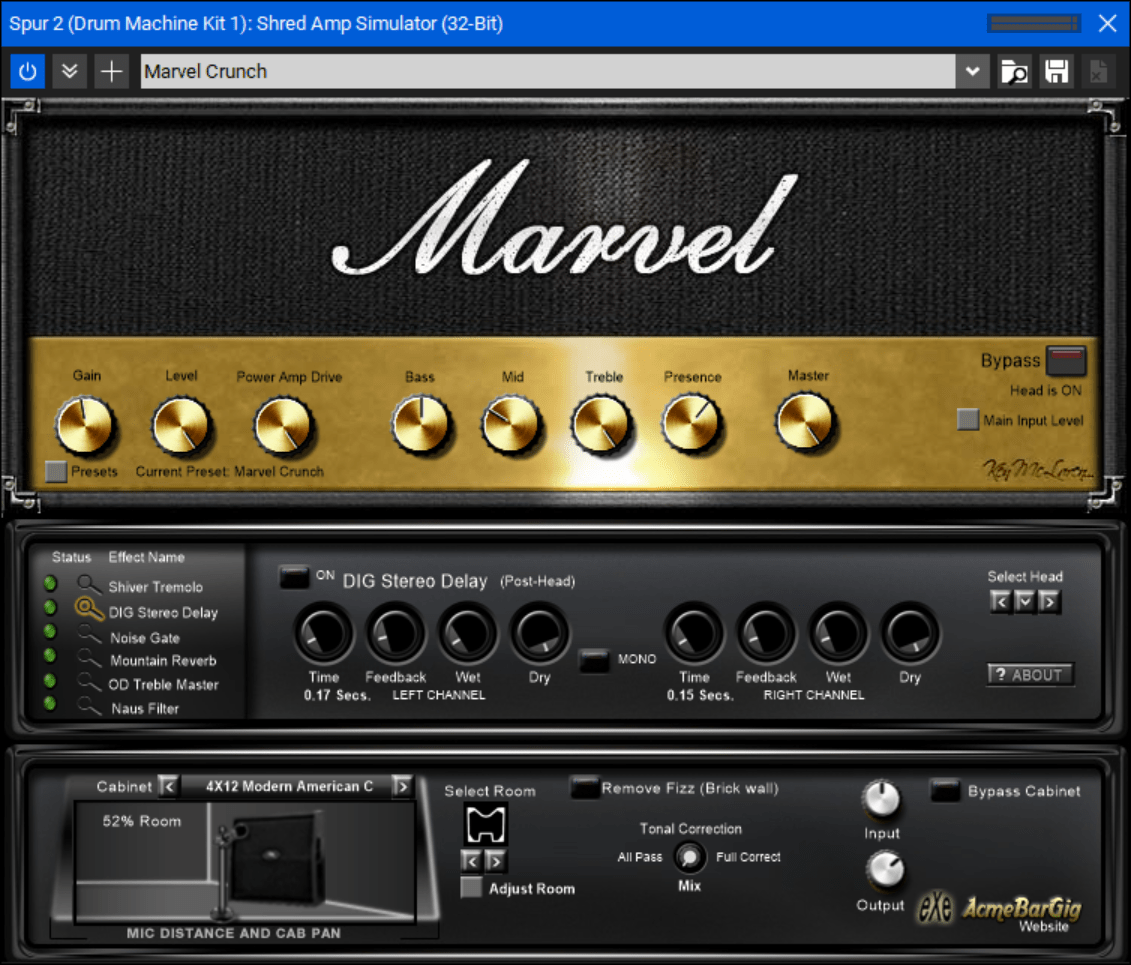The height and width of the screenshot is (965, 1131).
Task: Open the Select Head down arrow
Action: (x=1024, y=601)
